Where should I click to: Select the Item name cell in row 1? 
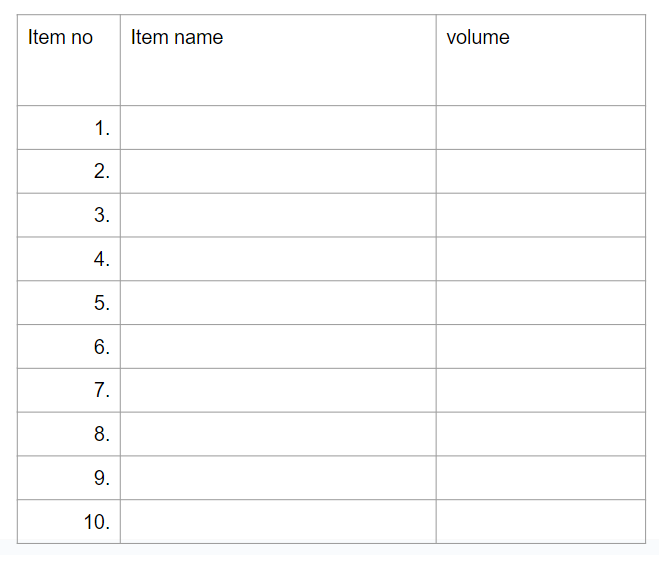[x=278, y=127]
